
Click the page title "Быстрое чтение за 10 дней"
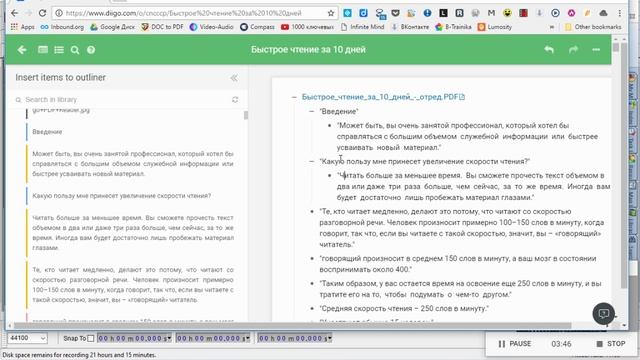coord(308,49)
